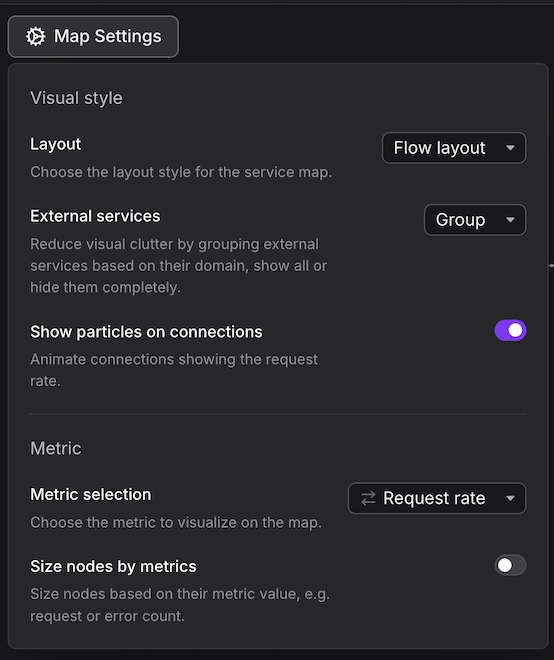Click the Layout setting label
Viewport: 554px width, 660px height.
coord(56,144)
